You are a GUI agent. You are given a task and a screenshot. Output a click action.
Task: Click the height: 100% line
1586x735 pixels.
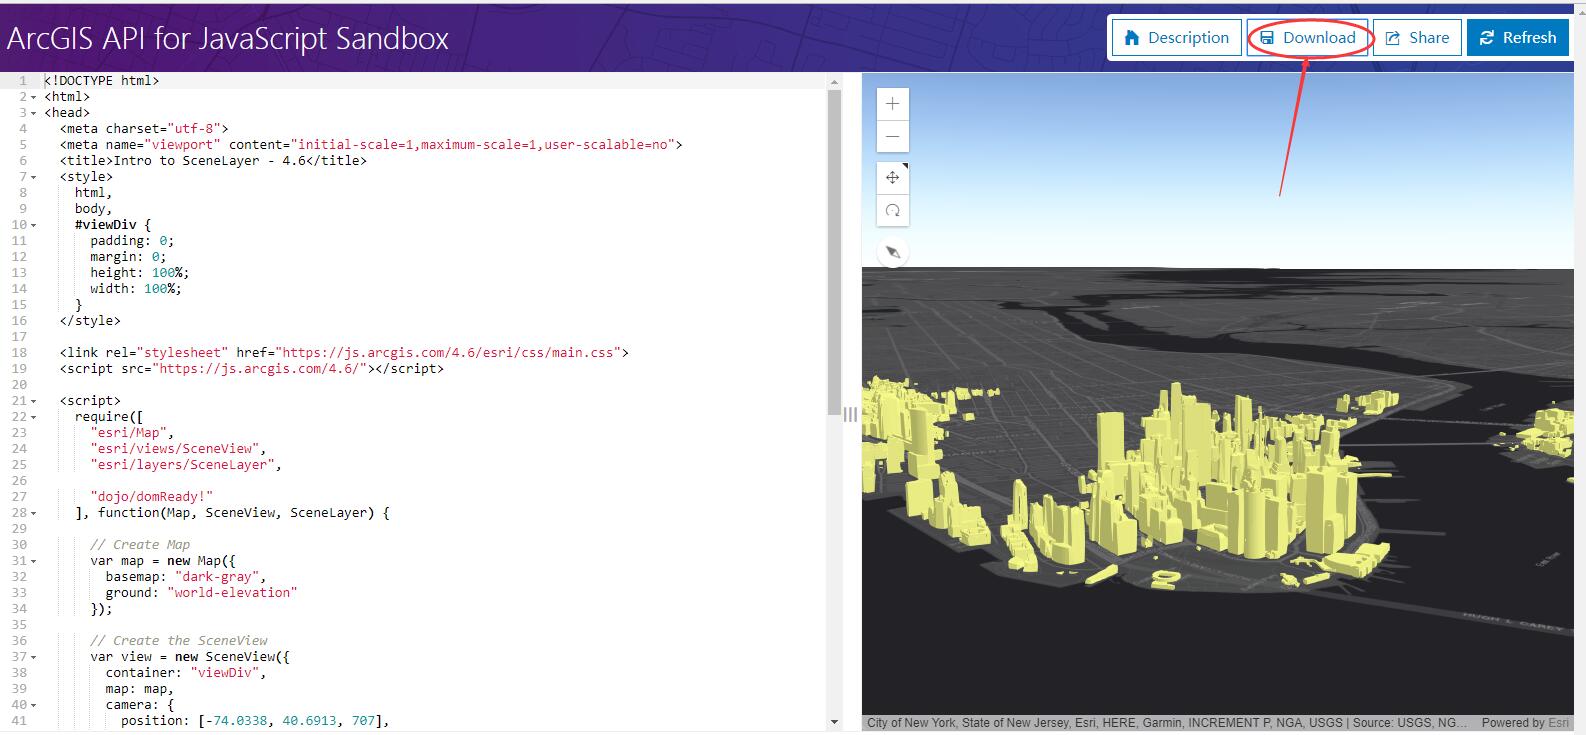(140, 273)
